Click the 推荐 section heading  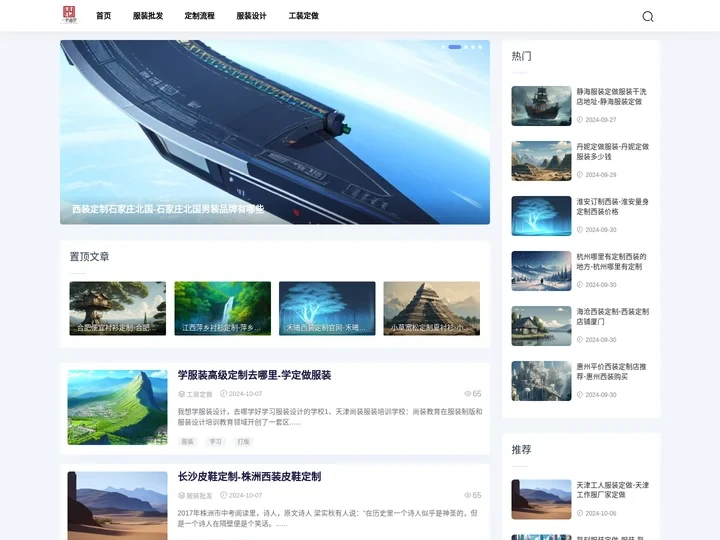tap(522, 450)
